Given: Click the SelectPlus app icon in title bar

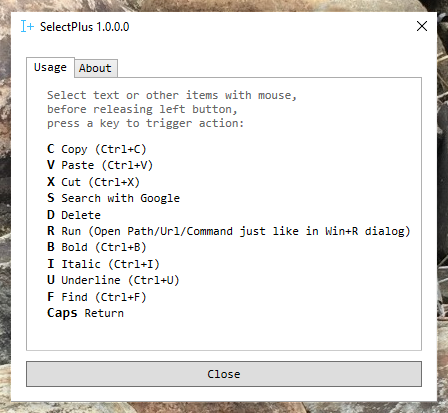Looking at the screenshot, I should tap(27, 26).
